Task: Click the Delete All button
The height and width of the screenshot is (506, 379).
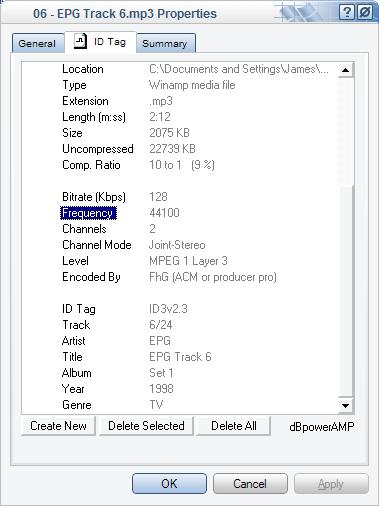Action: point(234,426)
